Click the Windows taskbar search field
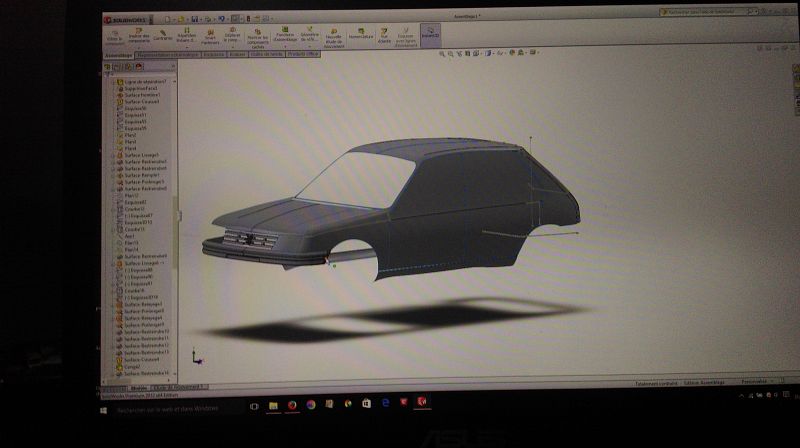Viewport: 800px width, 448px height. point(170,407)
